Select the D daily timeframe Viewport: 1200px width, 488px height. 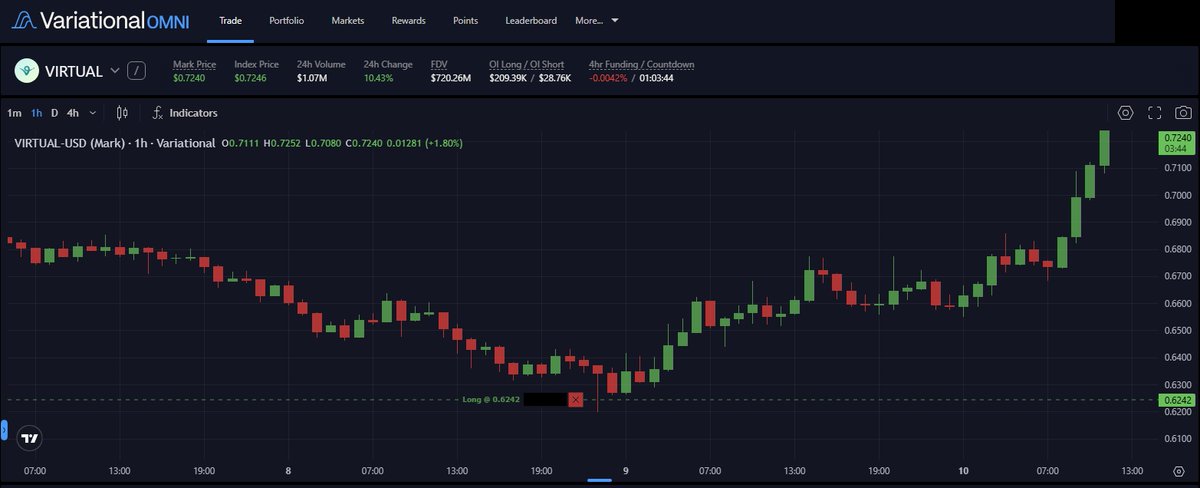[55, 113]
